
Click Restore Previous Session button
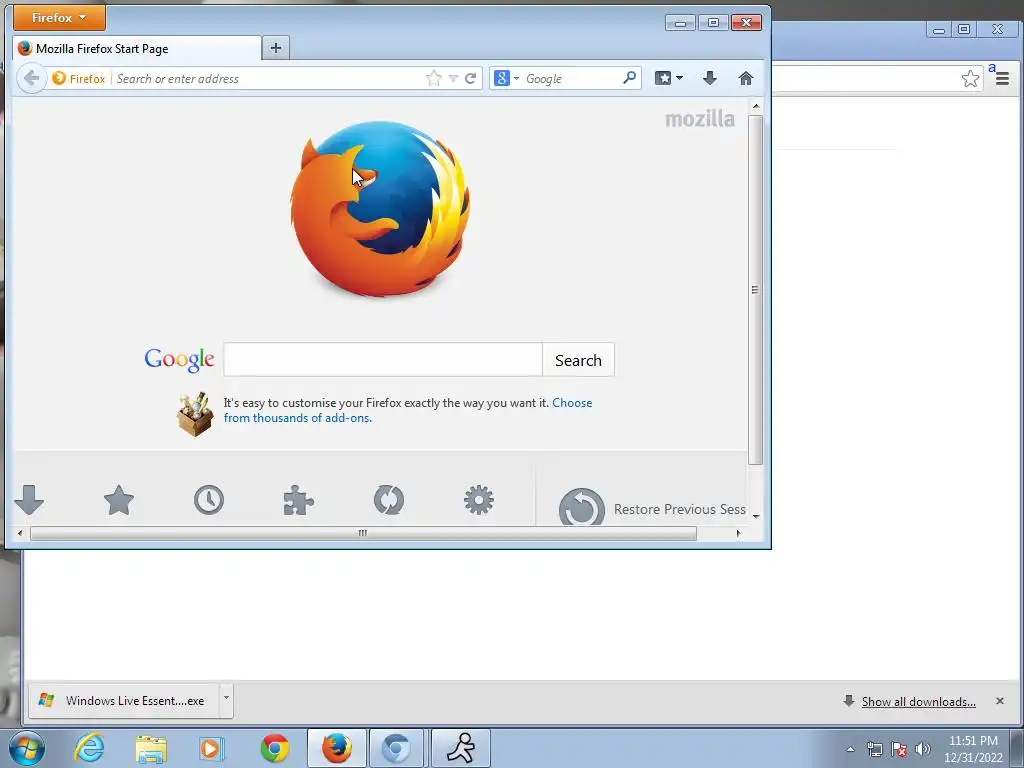coord(652,508)
